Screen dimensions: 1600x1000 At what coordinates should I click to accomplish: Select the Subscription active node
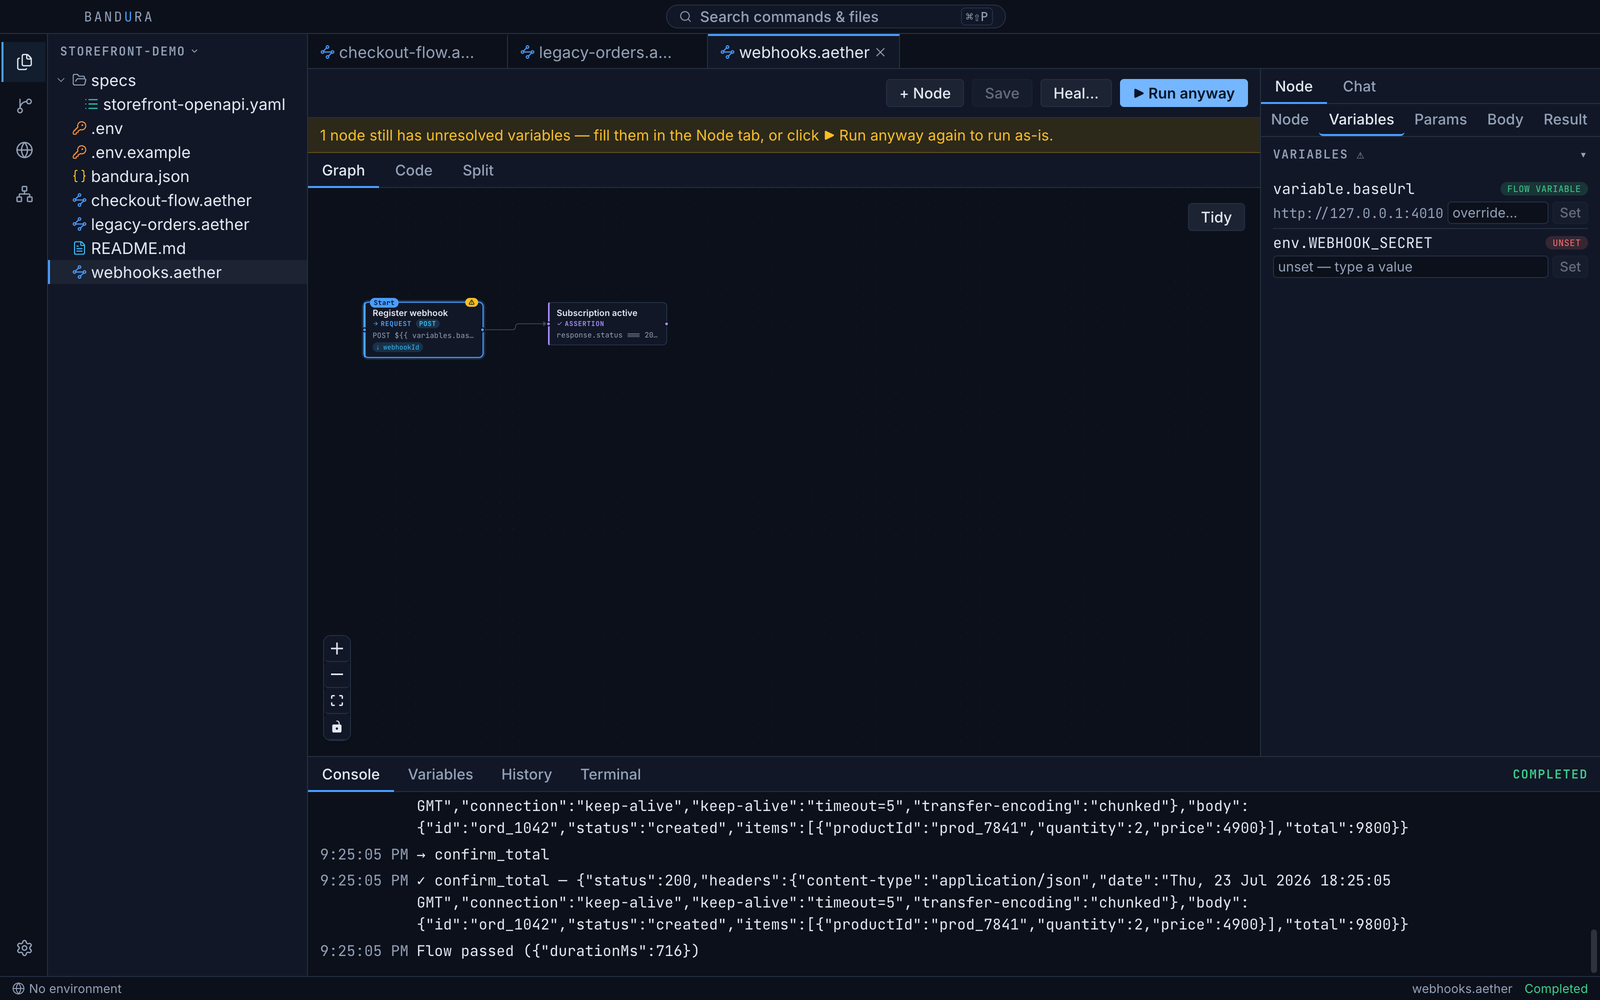[x=607, y=324]
